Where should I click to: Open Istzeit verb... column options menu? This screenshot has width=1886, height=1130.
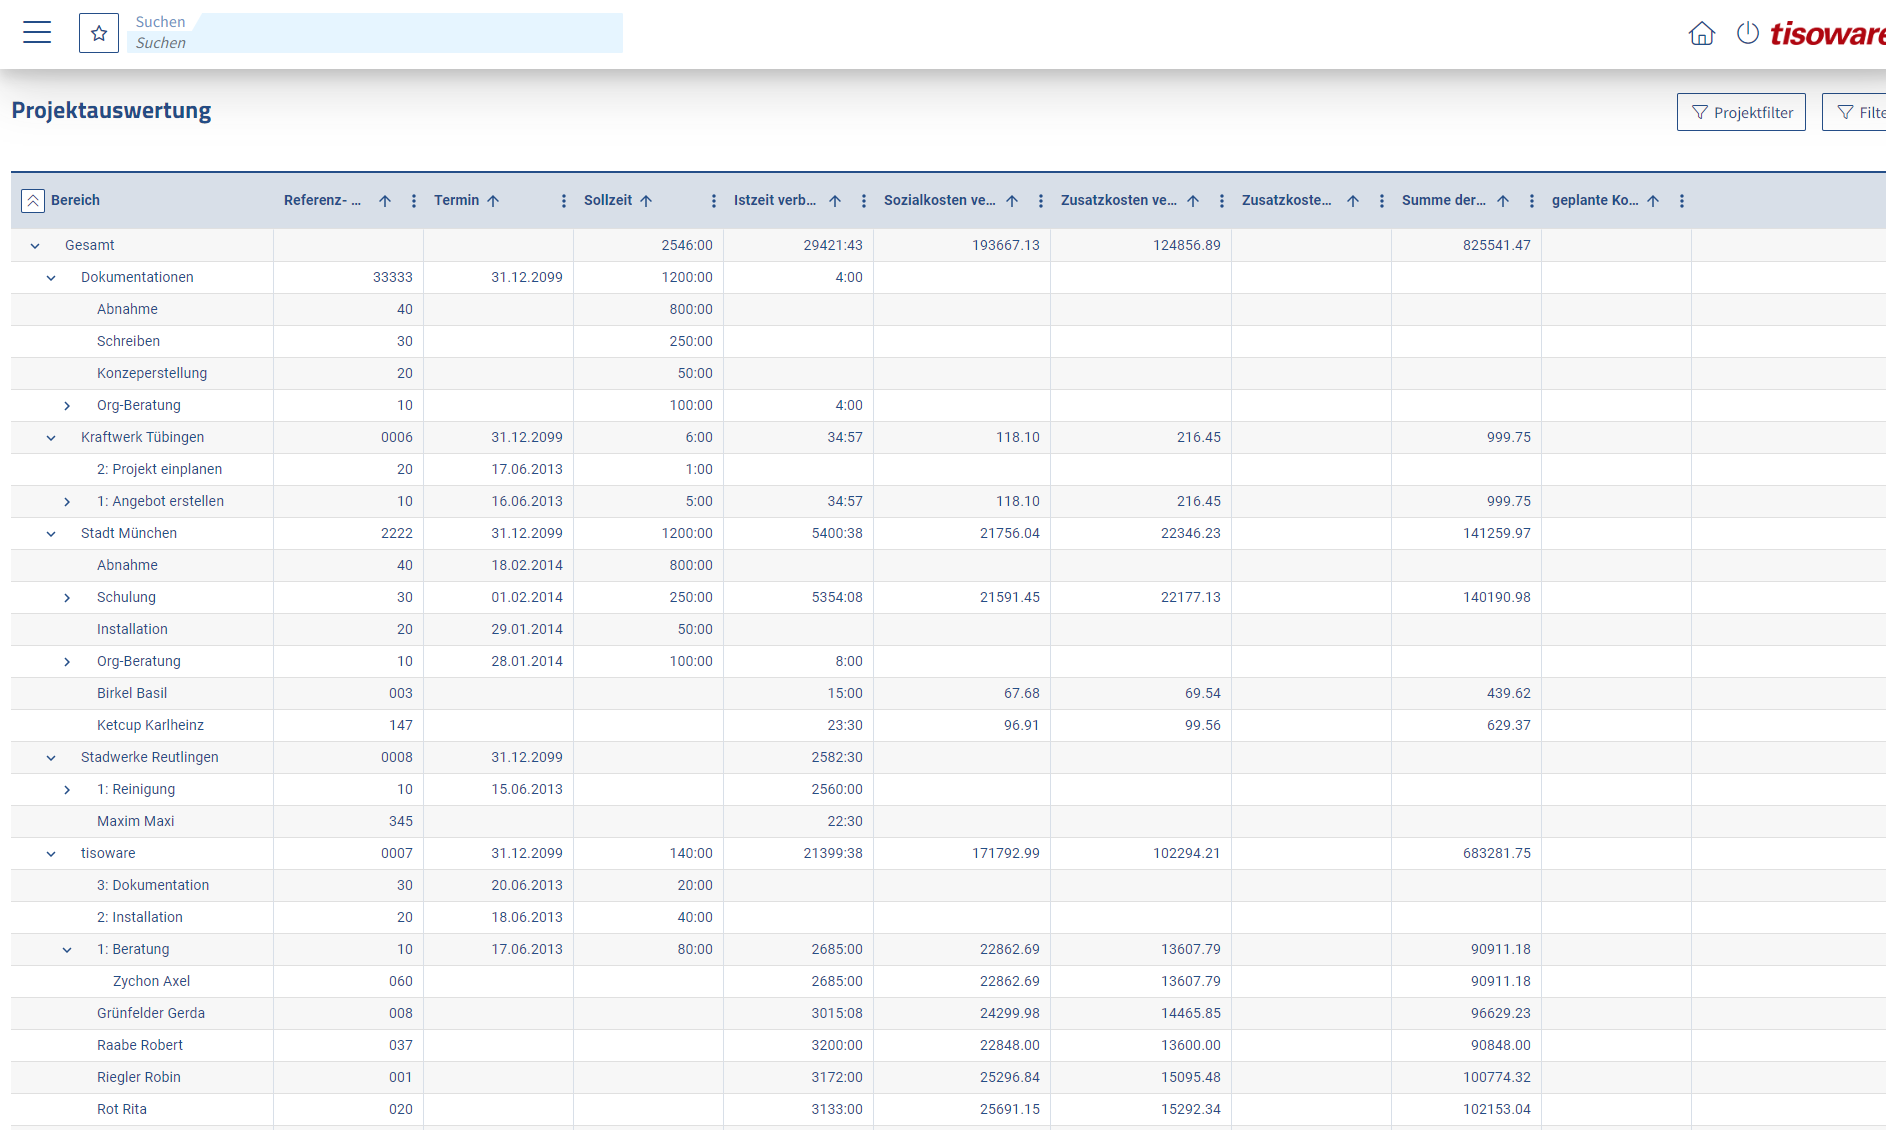tap(864, 201)
